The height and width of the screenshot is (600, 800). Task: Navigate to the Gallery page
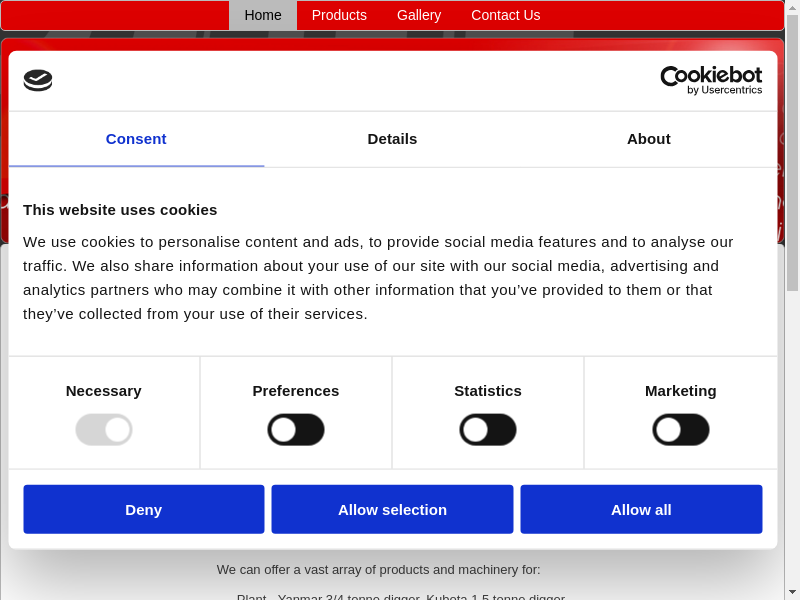click(419, 15)
